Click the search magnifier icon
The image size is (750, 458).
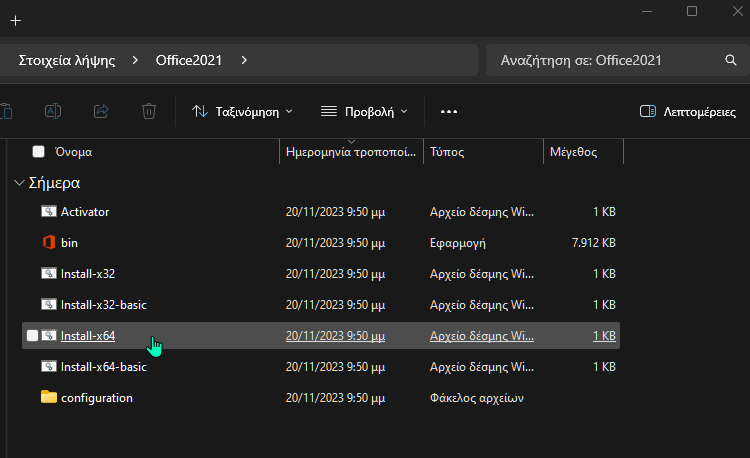(730, 60)
